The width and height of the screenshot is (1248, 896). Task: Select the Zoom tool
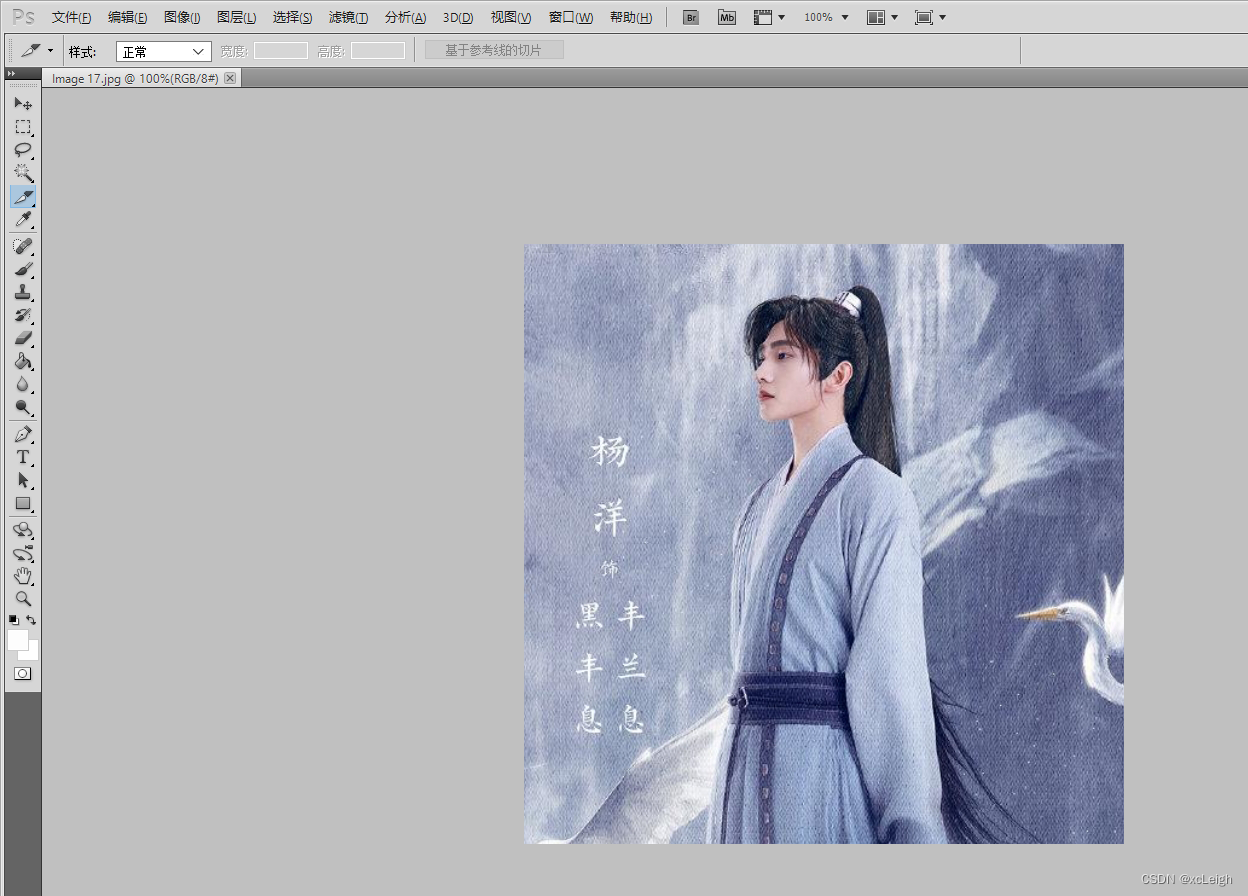23,599
